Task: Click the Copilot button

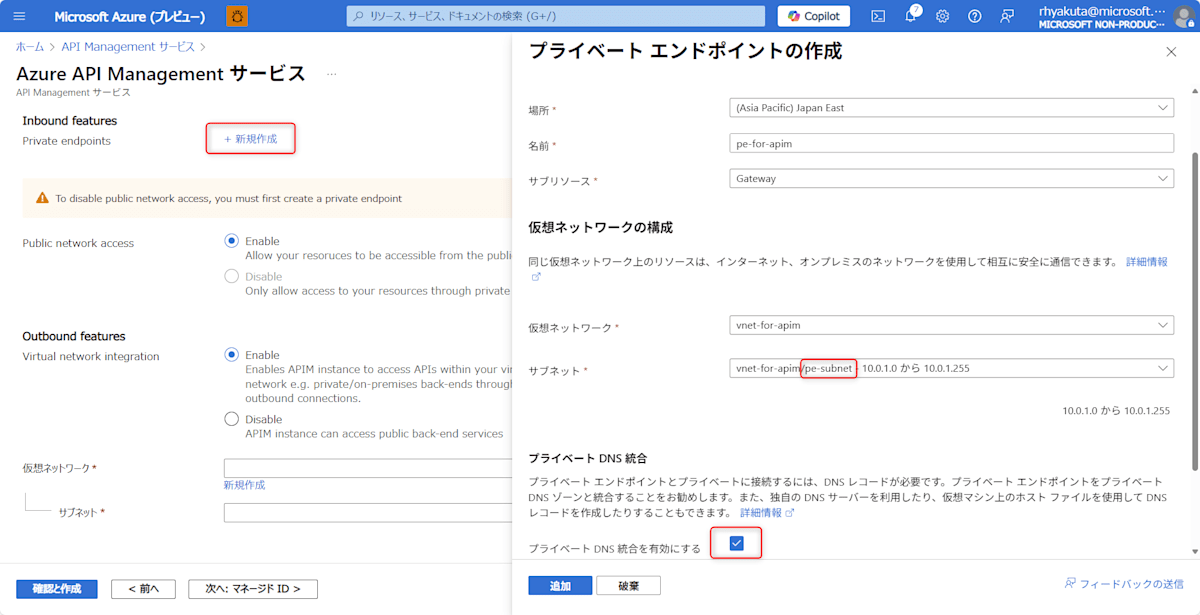Action: click(x=814, y=16)
